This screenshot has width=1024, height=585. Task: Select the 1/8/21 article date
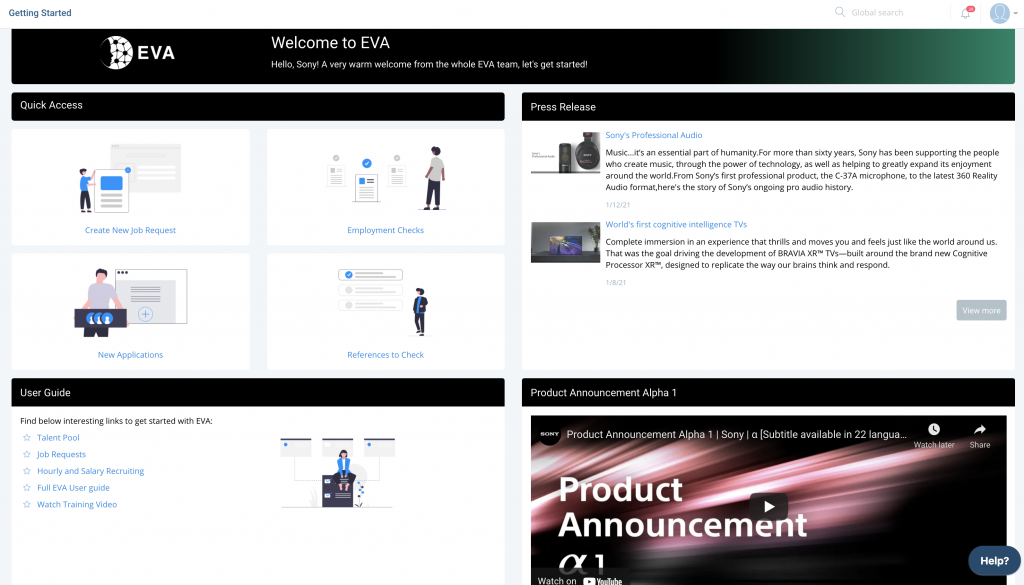pos(615,283)
